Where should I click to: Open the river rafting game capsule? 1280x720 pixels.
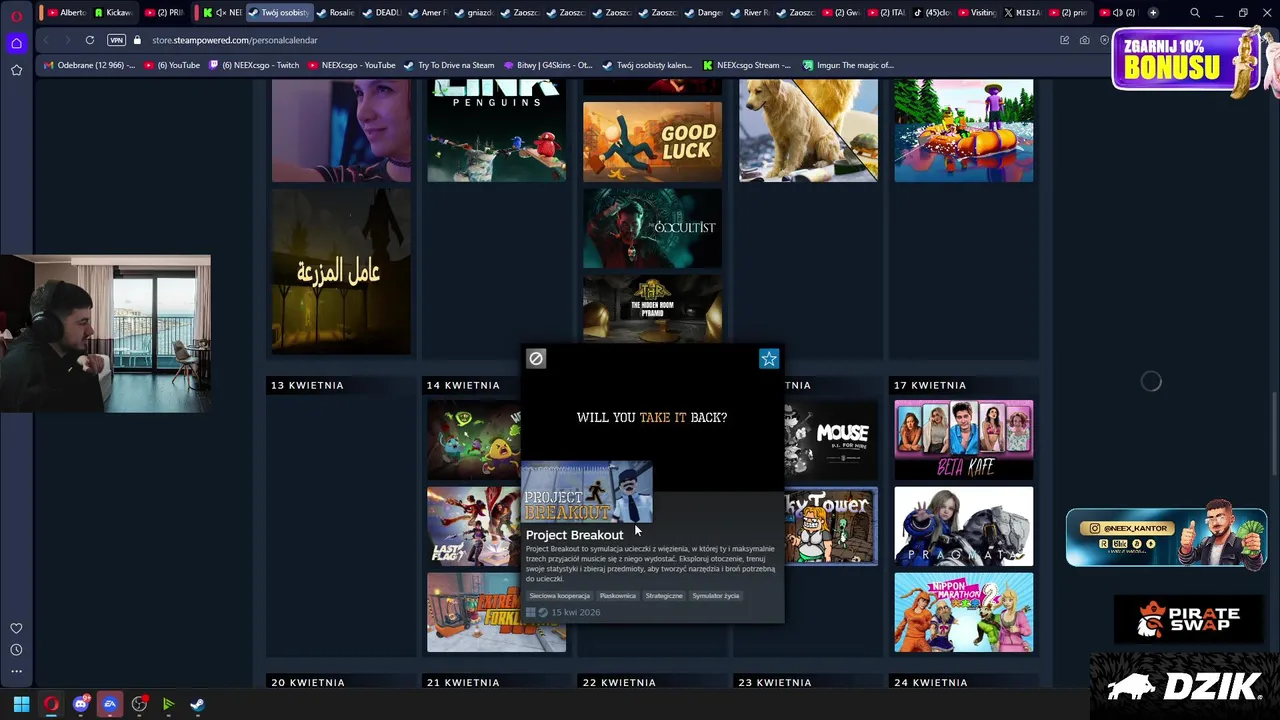(964, 131)
